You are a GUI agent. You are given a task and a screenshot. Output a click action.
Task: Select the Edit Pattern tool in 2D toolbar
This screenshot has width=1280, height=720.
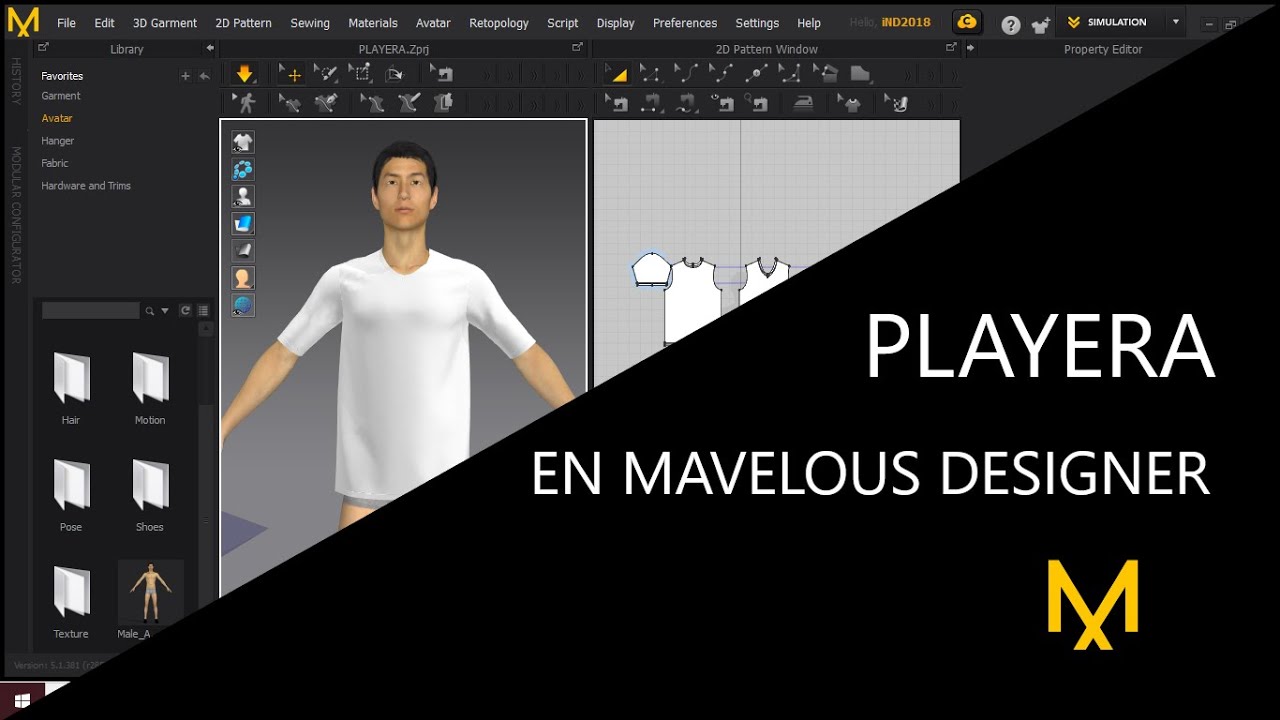coord(651,73)
